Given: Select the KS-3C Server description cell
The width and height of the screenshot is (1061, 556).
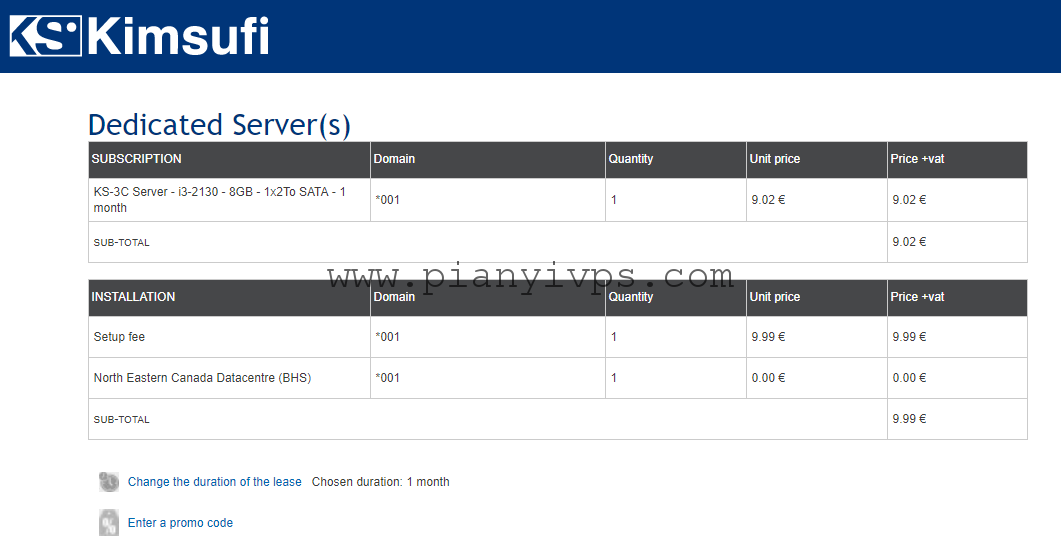Looking at the screenshot, I should pos(229,200).
